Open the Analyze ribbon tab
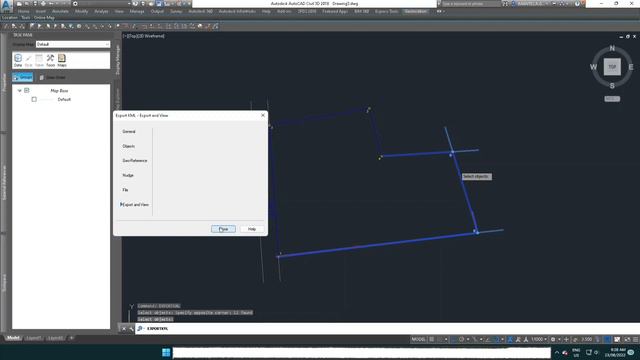This screenshot has height=360, width=640. 101,11
